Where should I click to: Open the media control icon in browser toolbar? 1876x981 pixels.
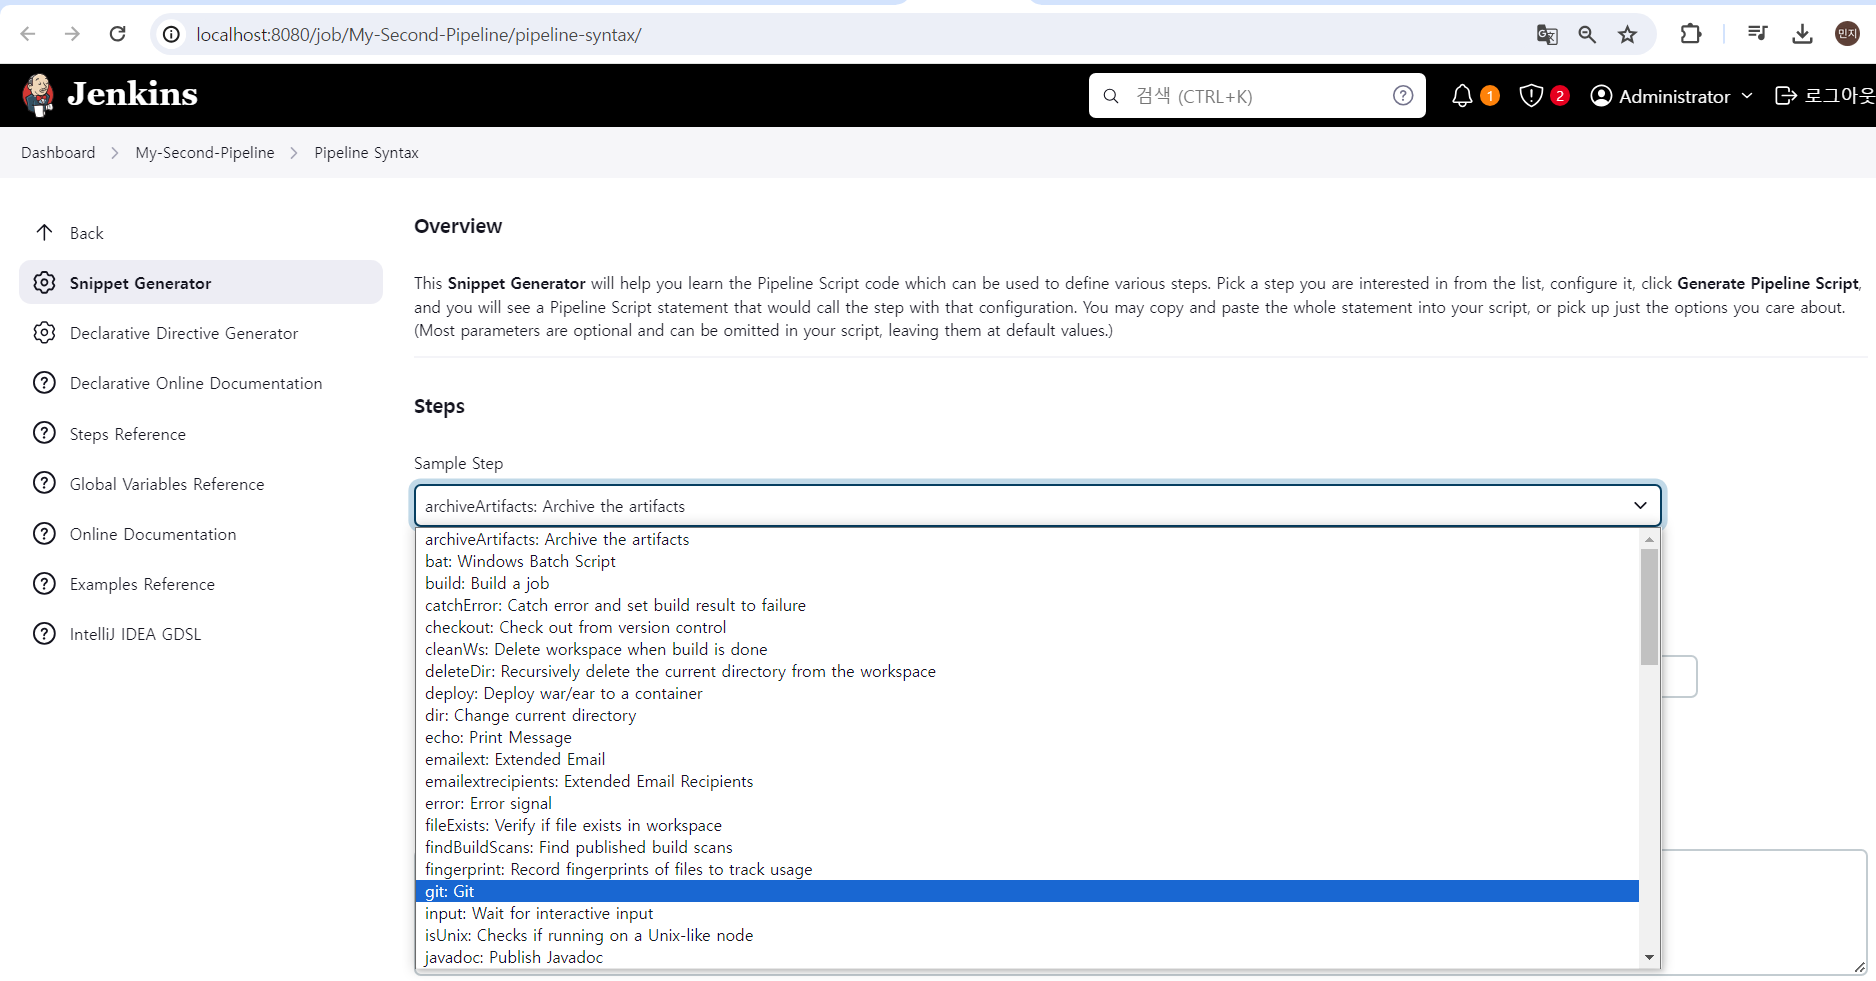(x=1757, y=34)
